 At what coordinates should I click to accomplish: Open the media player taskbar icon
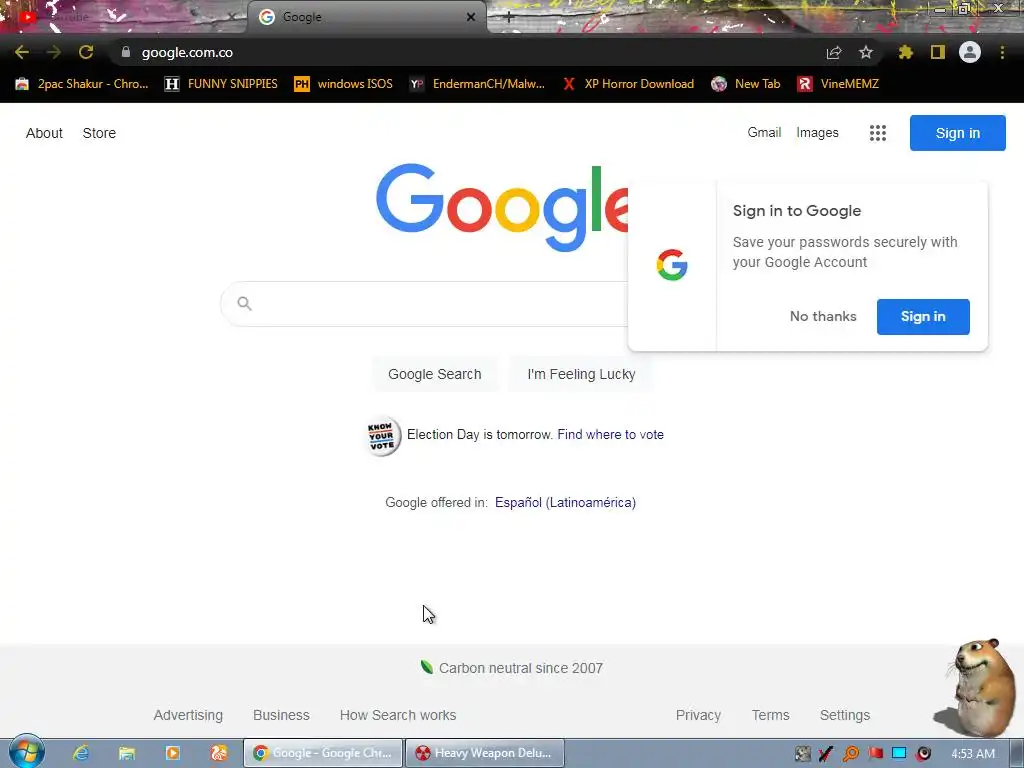click(173, 753)
